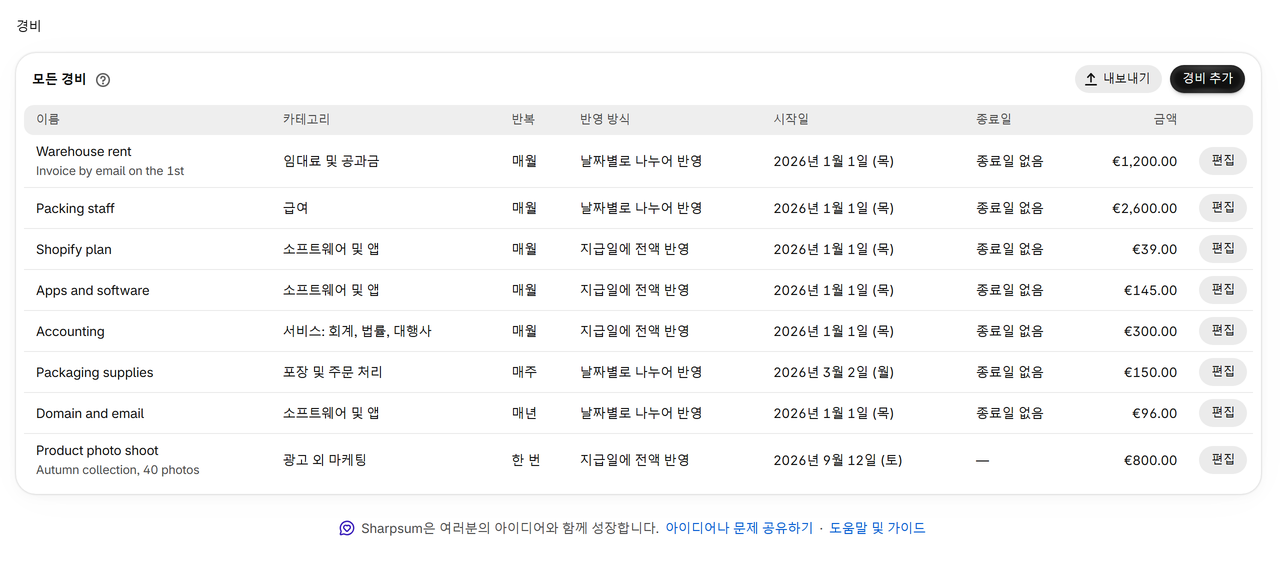Edit the Apps and software expense
This screenshot has height=562, width=1280.
tap(1223, 290)
